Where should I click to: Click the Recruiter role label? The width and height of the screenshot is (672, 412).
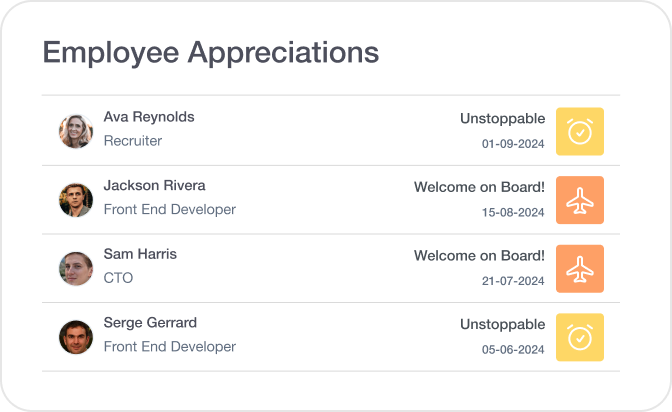pos(133,141)
